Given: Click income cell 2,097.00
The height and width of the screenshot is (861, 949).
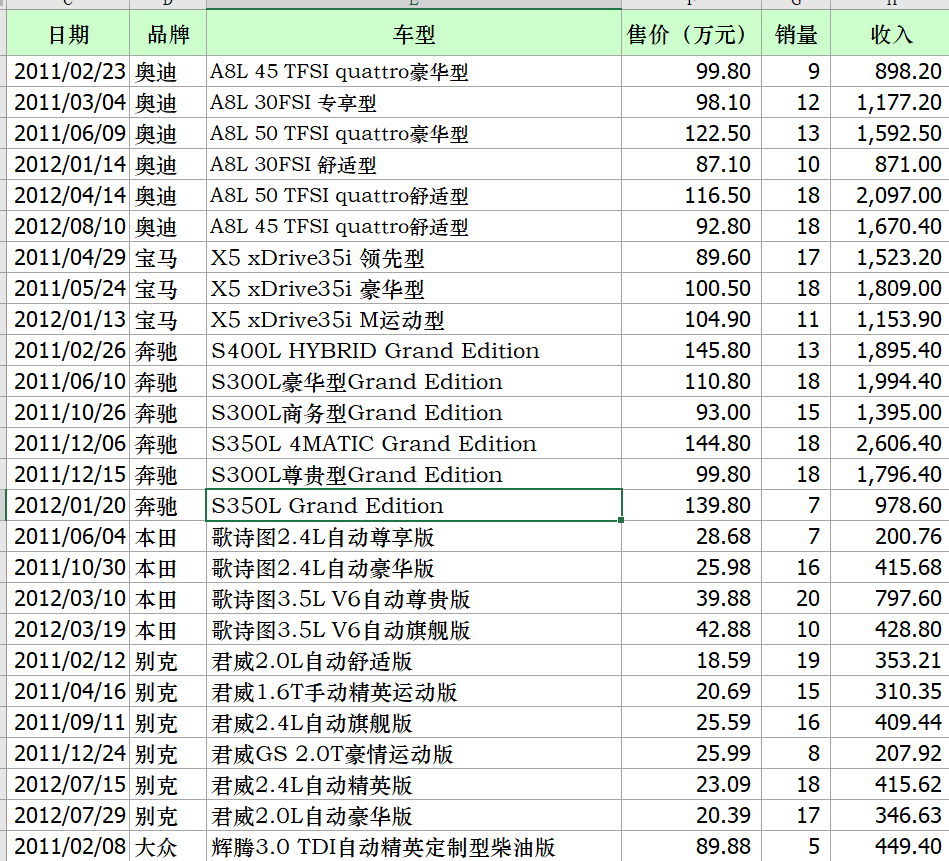Looking at the screenshot, I should click(890, 195).
